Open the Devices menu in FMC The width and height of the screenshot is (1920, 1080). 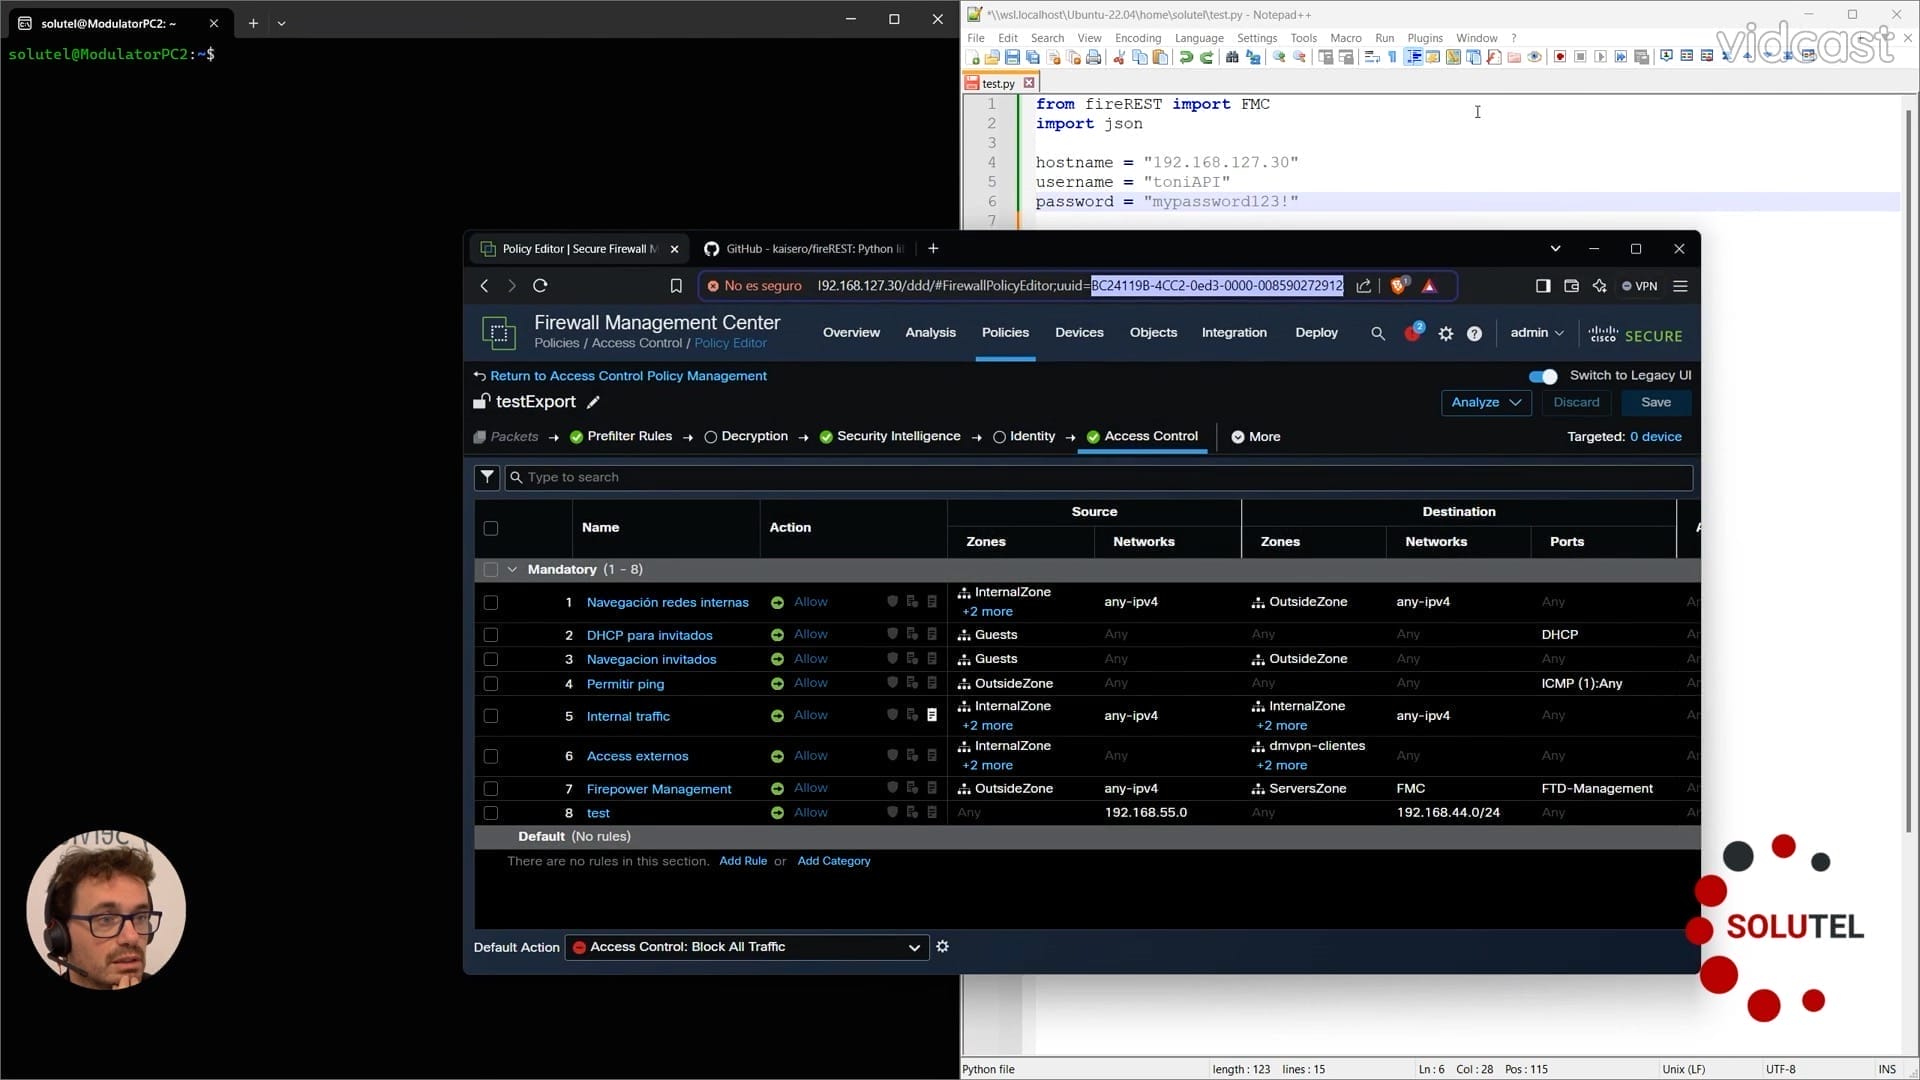(1078, 333)
